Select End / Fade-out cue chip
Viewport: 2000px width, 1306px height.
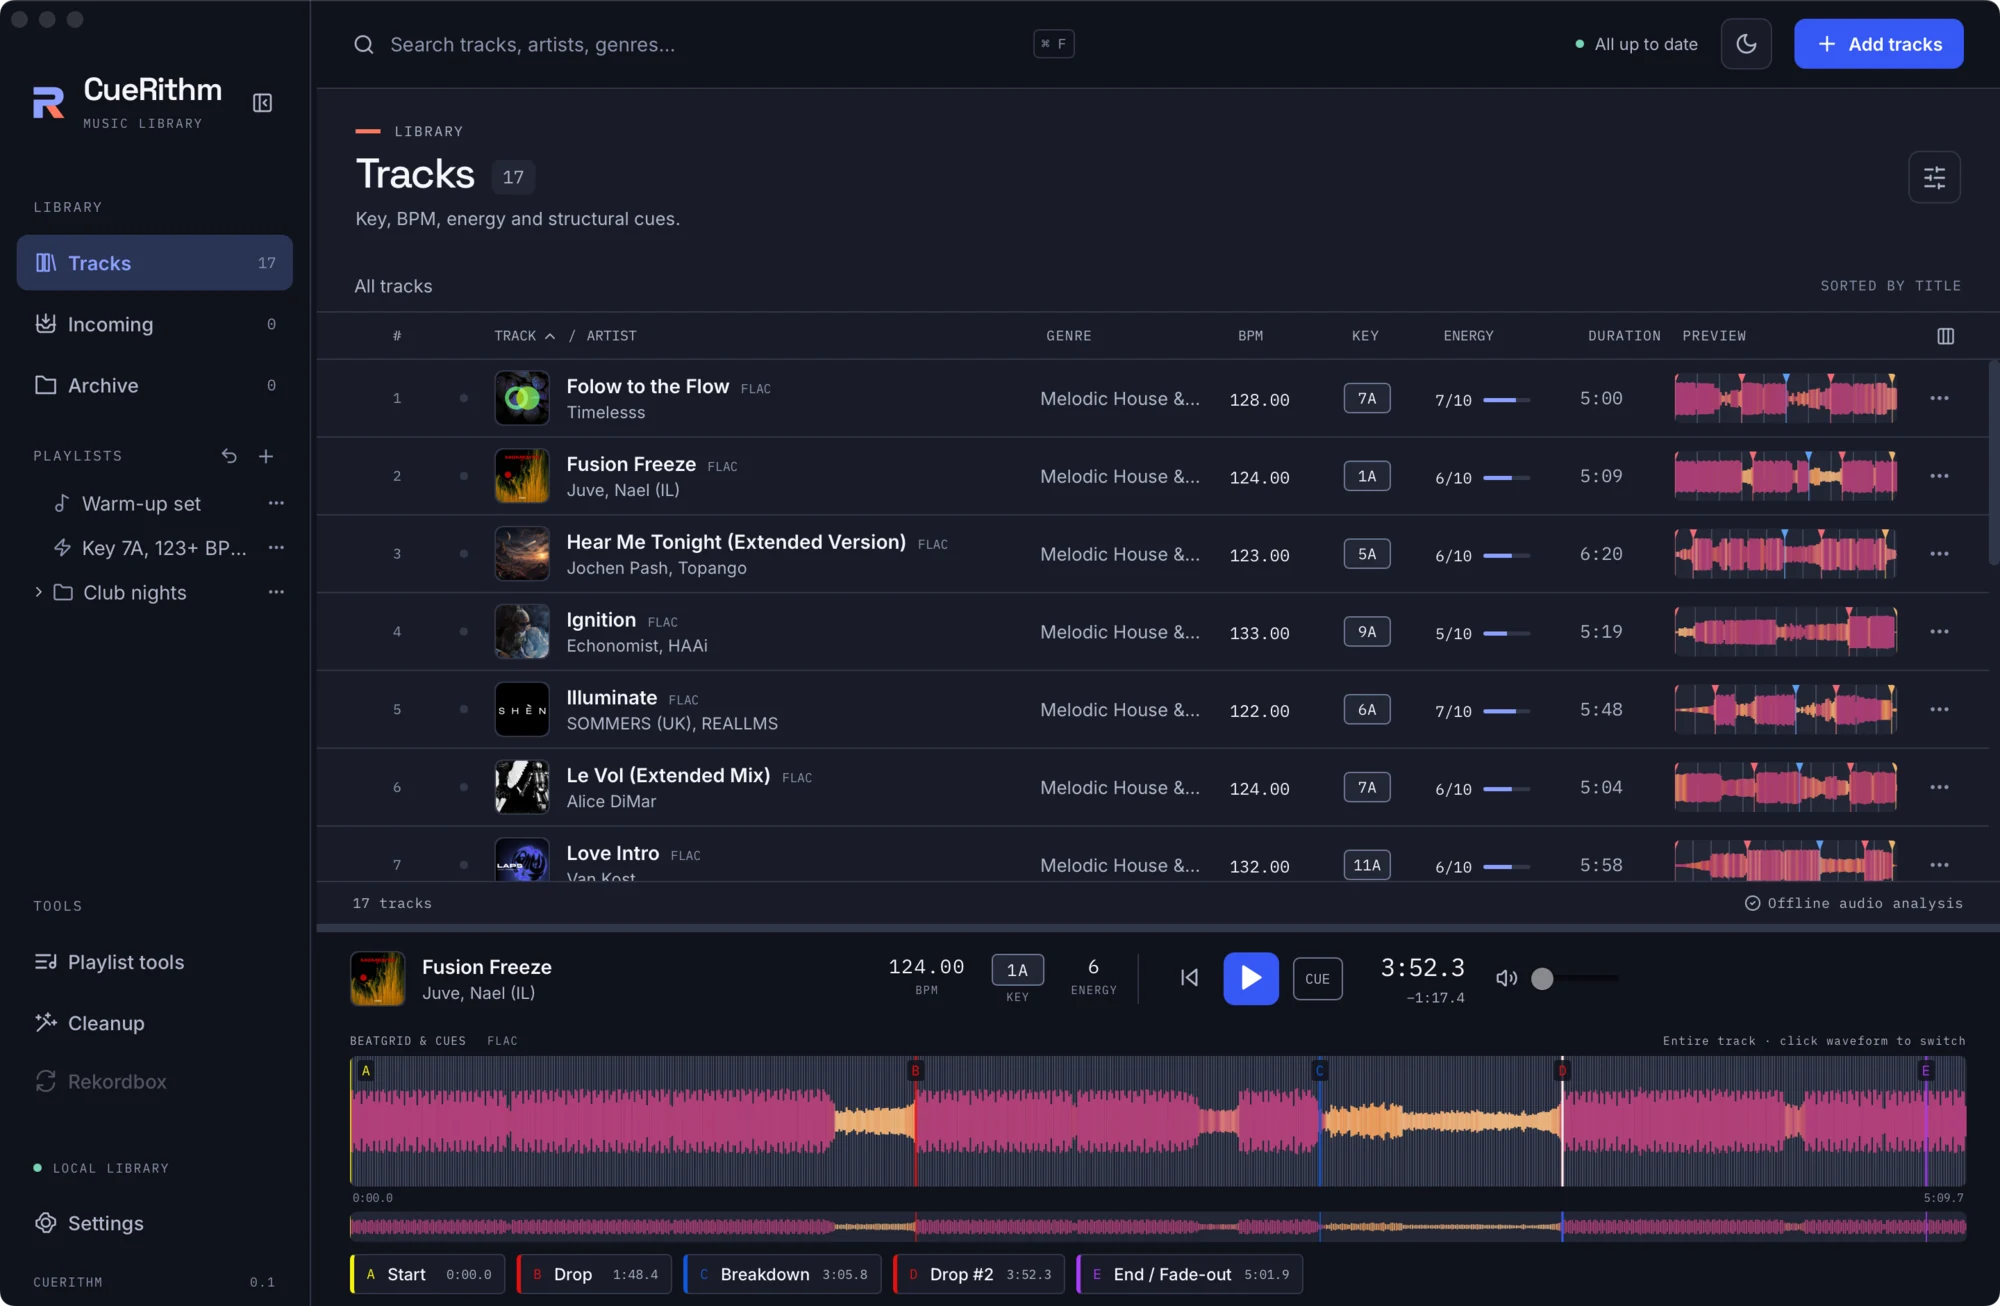point(1189,1274)
